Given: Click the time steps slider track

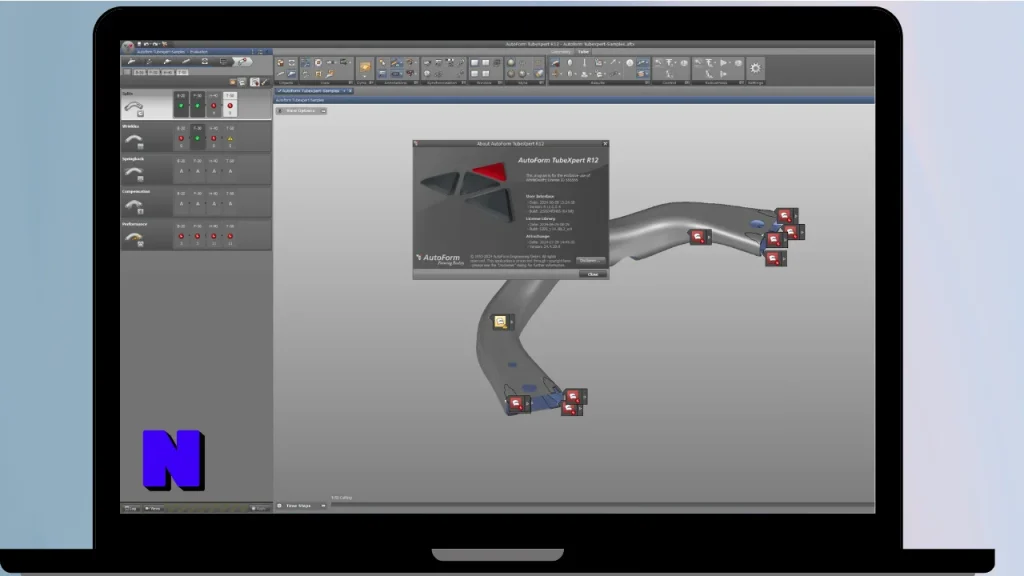Looking at the screenshot, I should (x=601, y=505).
